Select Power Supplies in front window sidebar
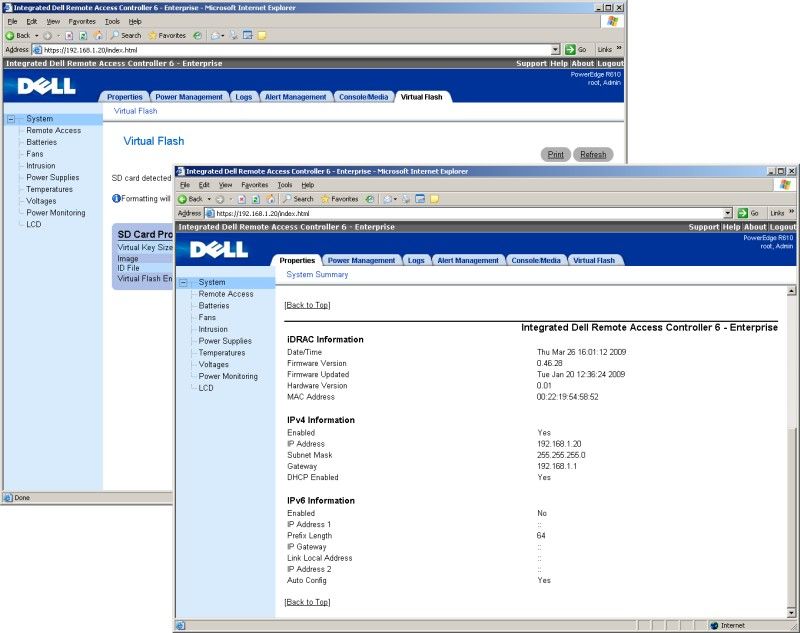 tap(225, 341)
